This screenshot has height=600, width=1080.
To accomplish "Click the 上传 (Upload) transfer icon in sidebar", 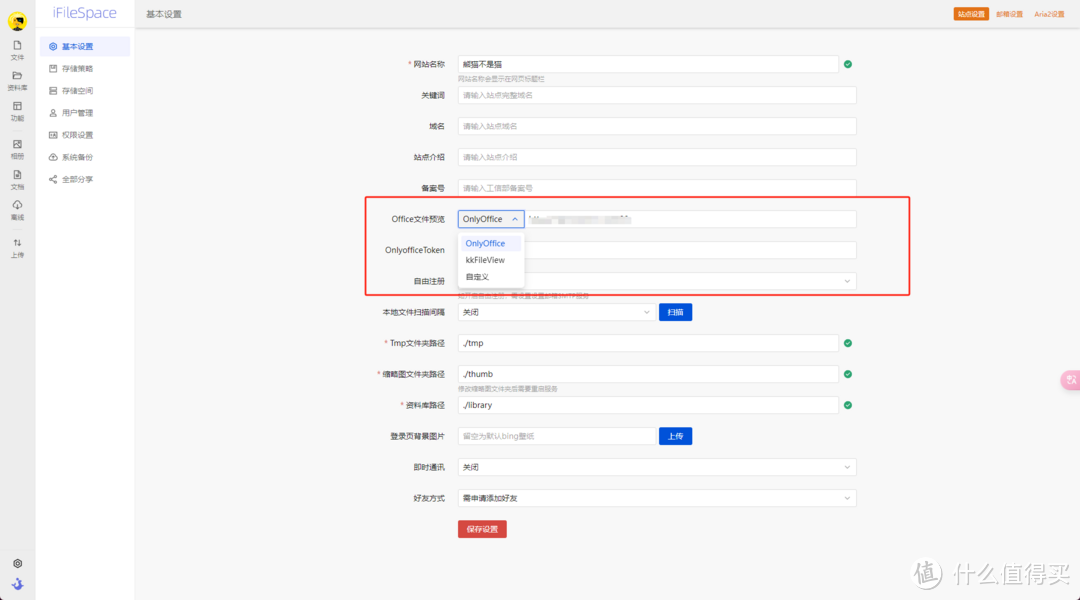I will pos(17,247).
